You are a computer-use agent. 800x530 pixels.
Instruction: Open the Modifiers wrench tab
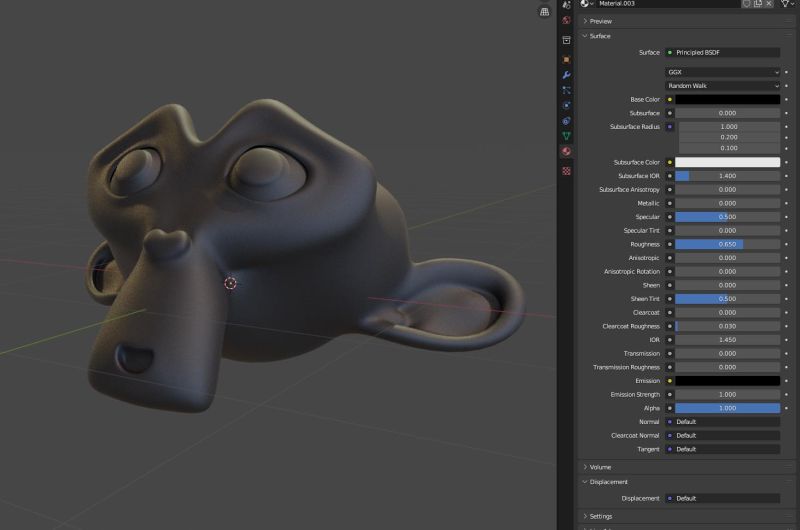click(x=566, y=75)
